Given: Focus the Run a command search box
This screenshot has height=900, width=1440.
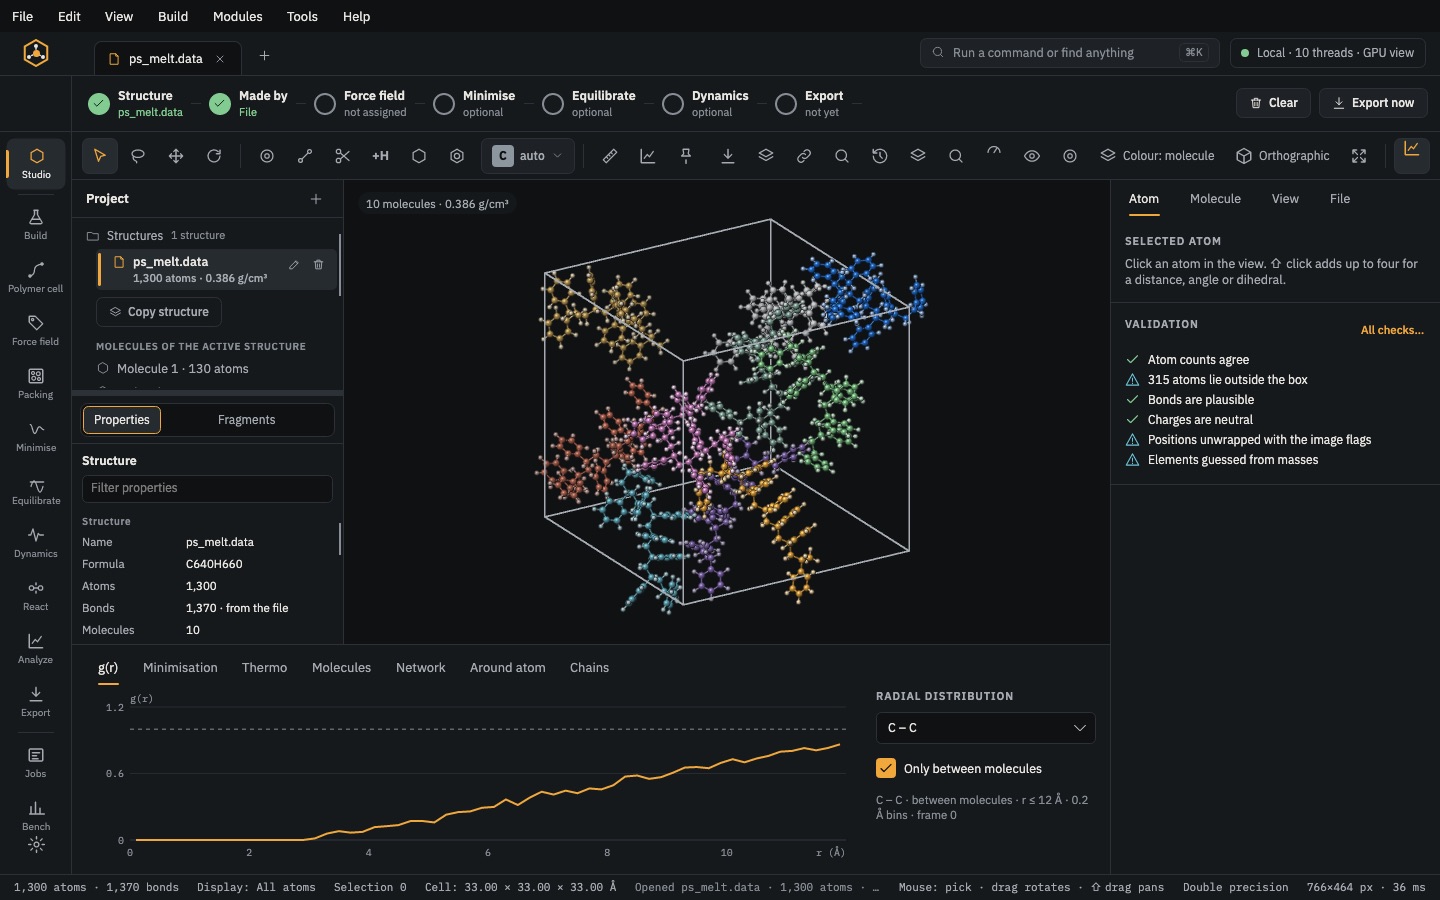Looking at the screenshot, I should pyautogui.click(x=1069, y=53).
